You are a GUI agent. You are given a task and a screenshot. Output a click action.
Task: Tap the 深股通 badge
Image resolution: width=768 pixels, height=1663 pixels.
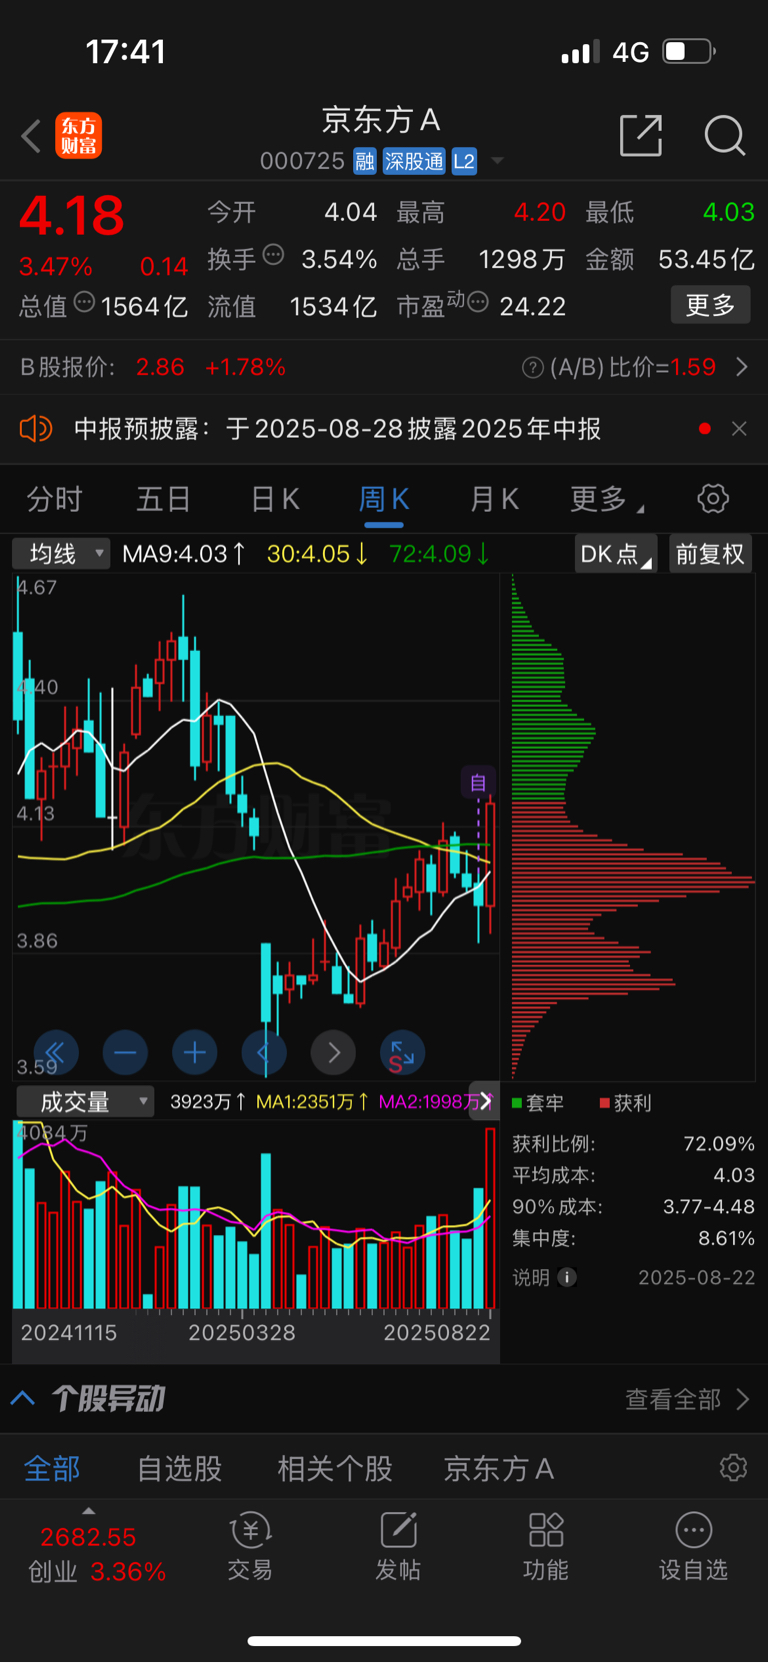(414, 161)
